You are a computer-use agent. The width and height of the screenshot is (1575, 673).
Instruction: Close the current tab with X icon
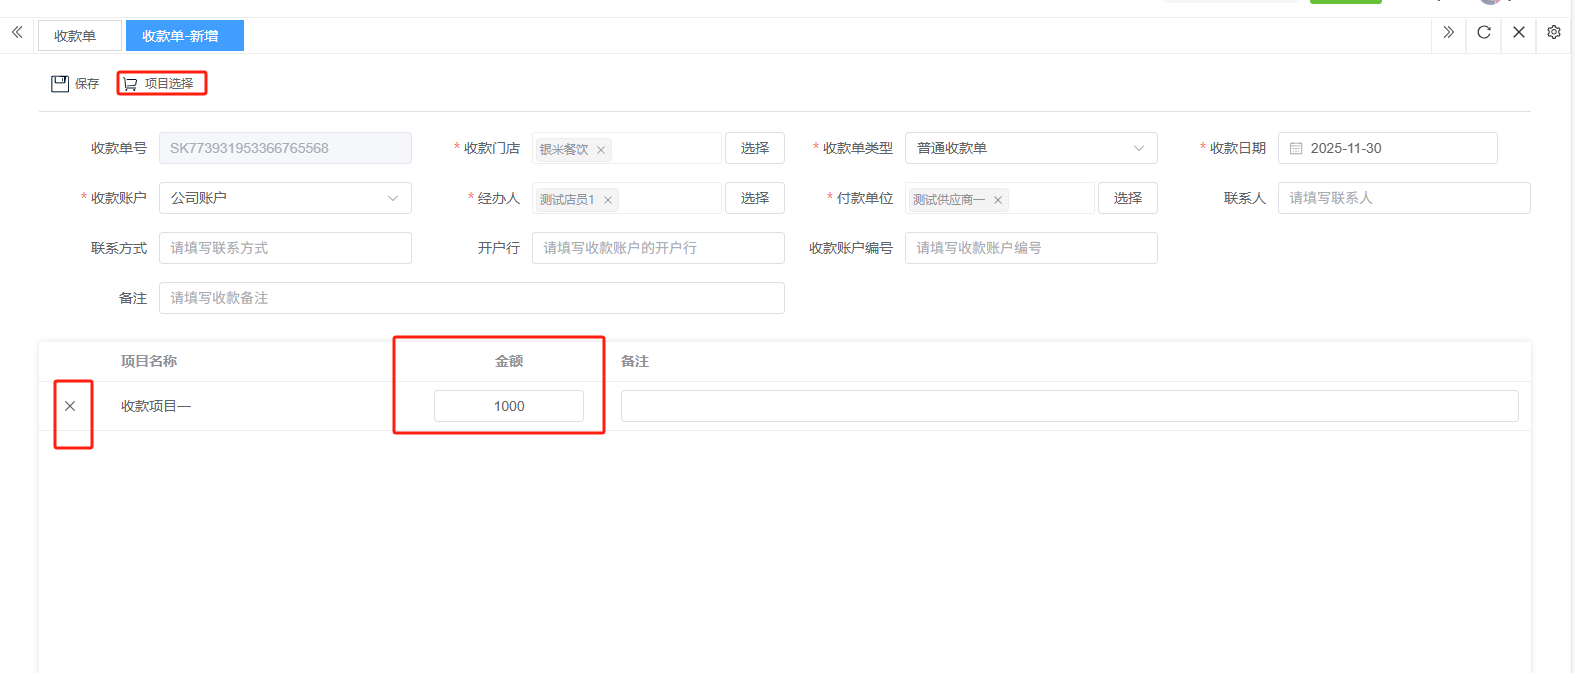tap(1519, 33)
